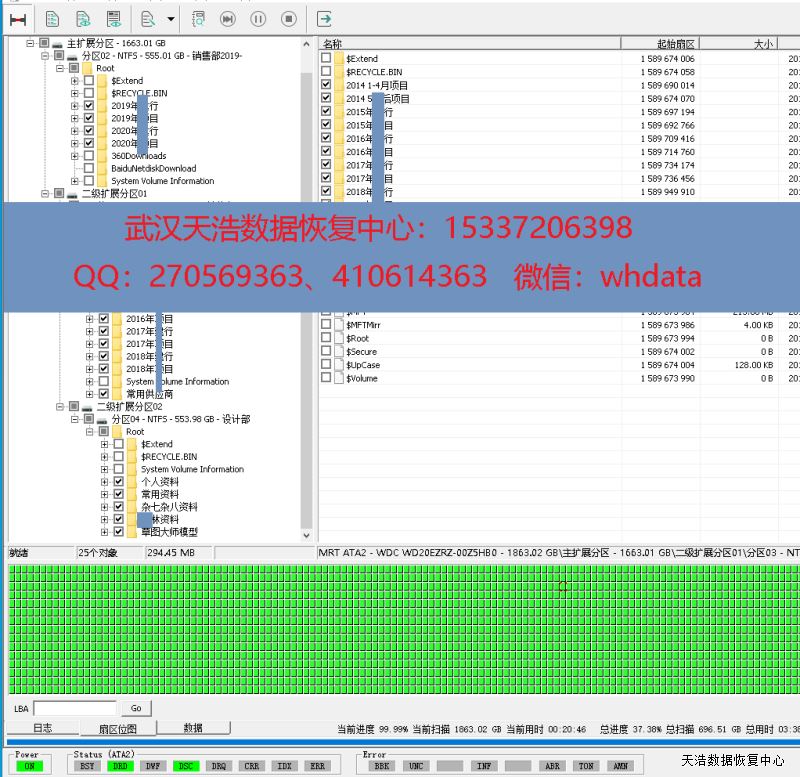Click the dark document preview toolbar icon

click(114, 18)
